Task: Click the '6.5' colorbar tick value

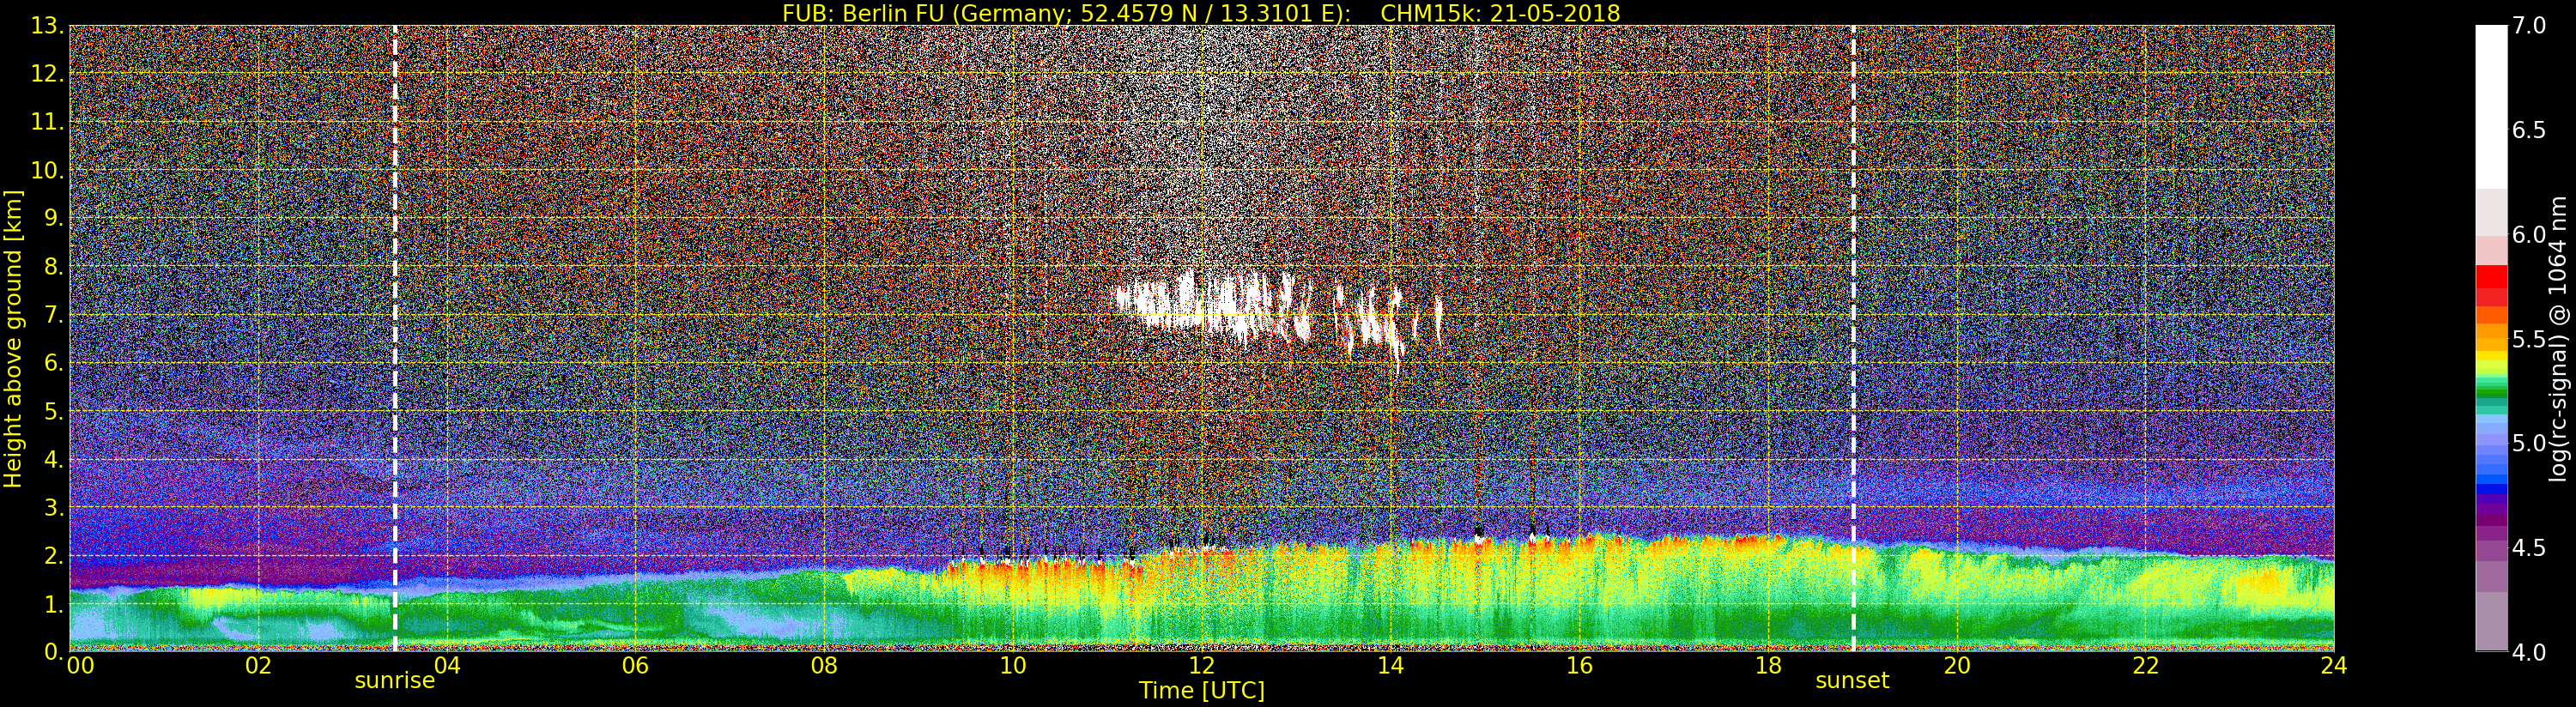Action: (x=2530, y=131)
